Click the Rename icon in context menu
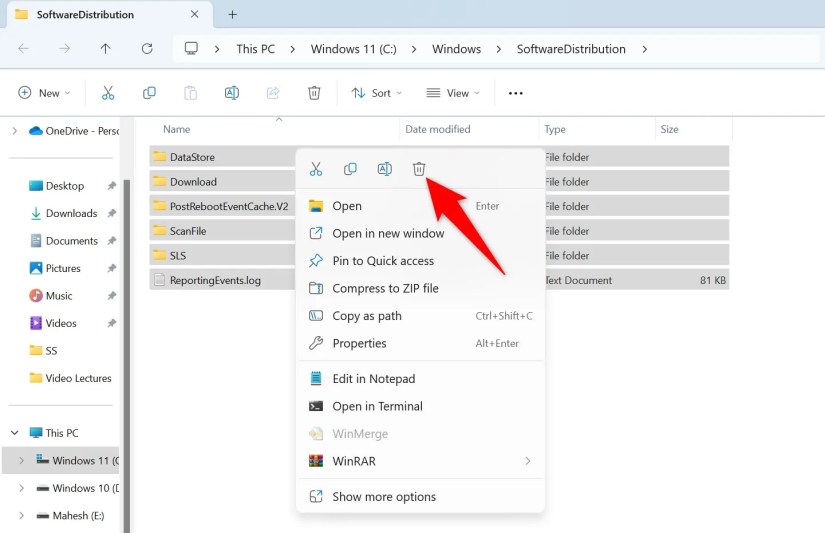Image resolution: width=825 pixels, height=533 pixels. pos(385,169)
